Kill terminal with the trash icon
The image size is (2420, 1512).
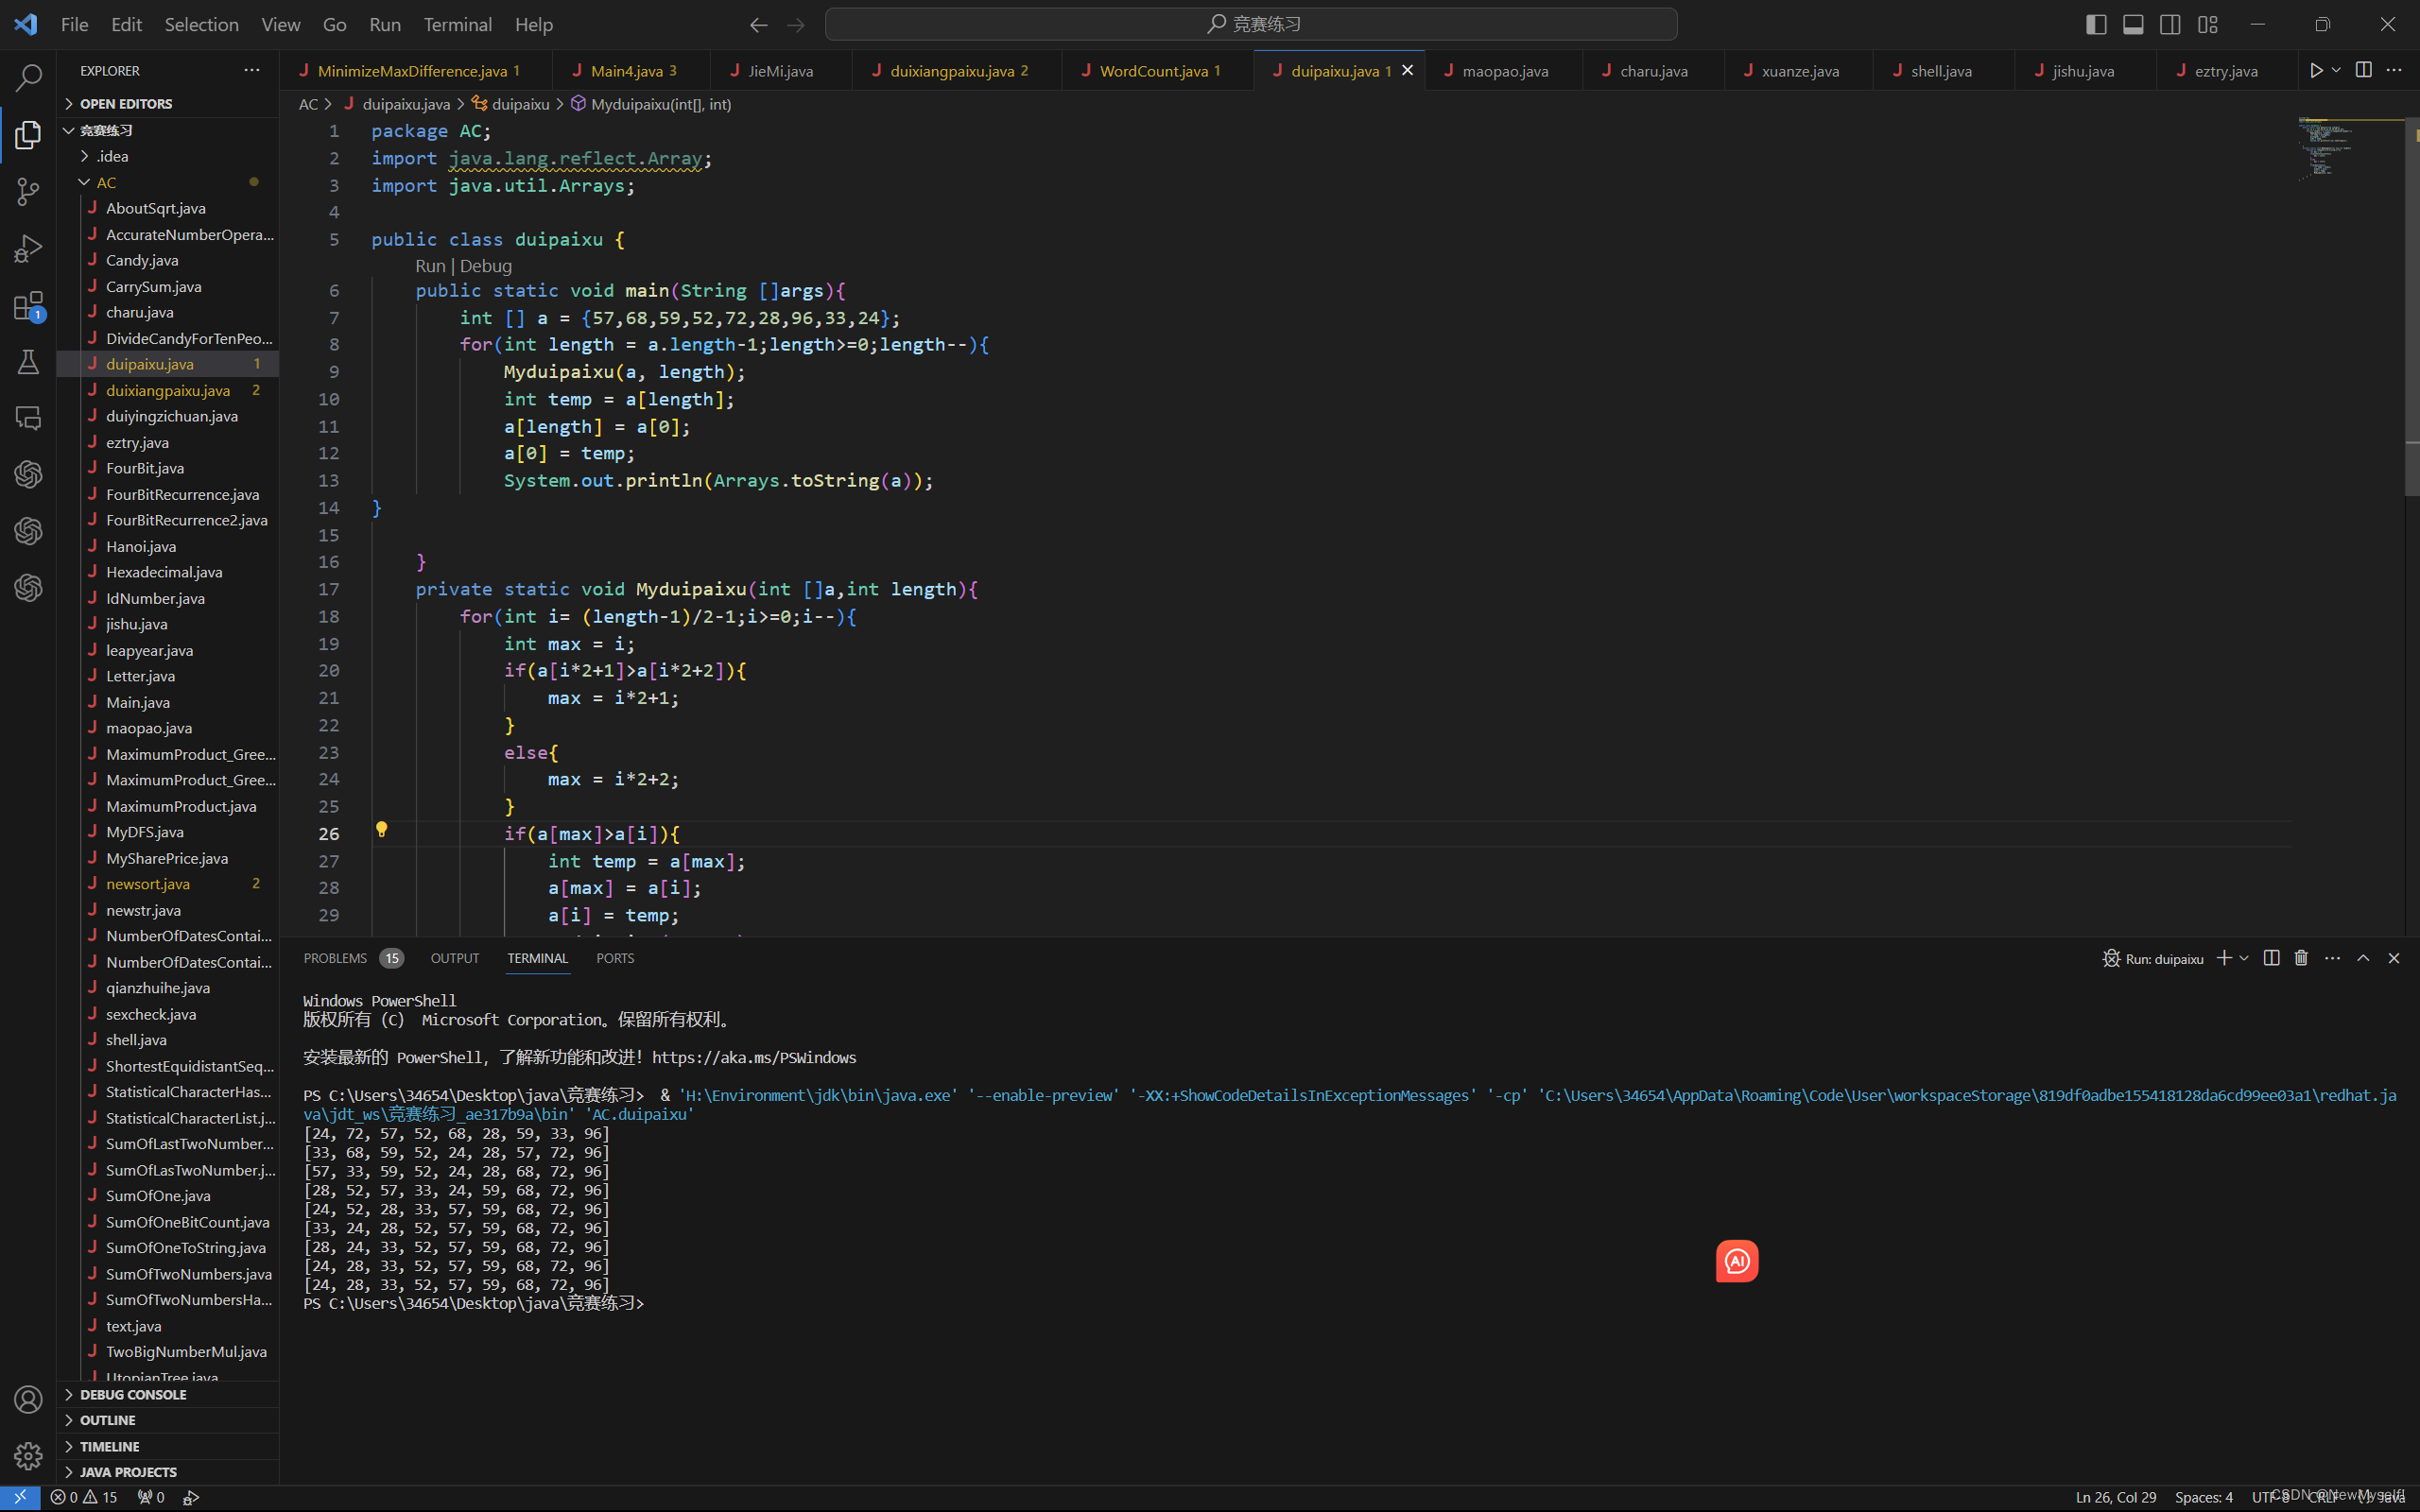2301,958
